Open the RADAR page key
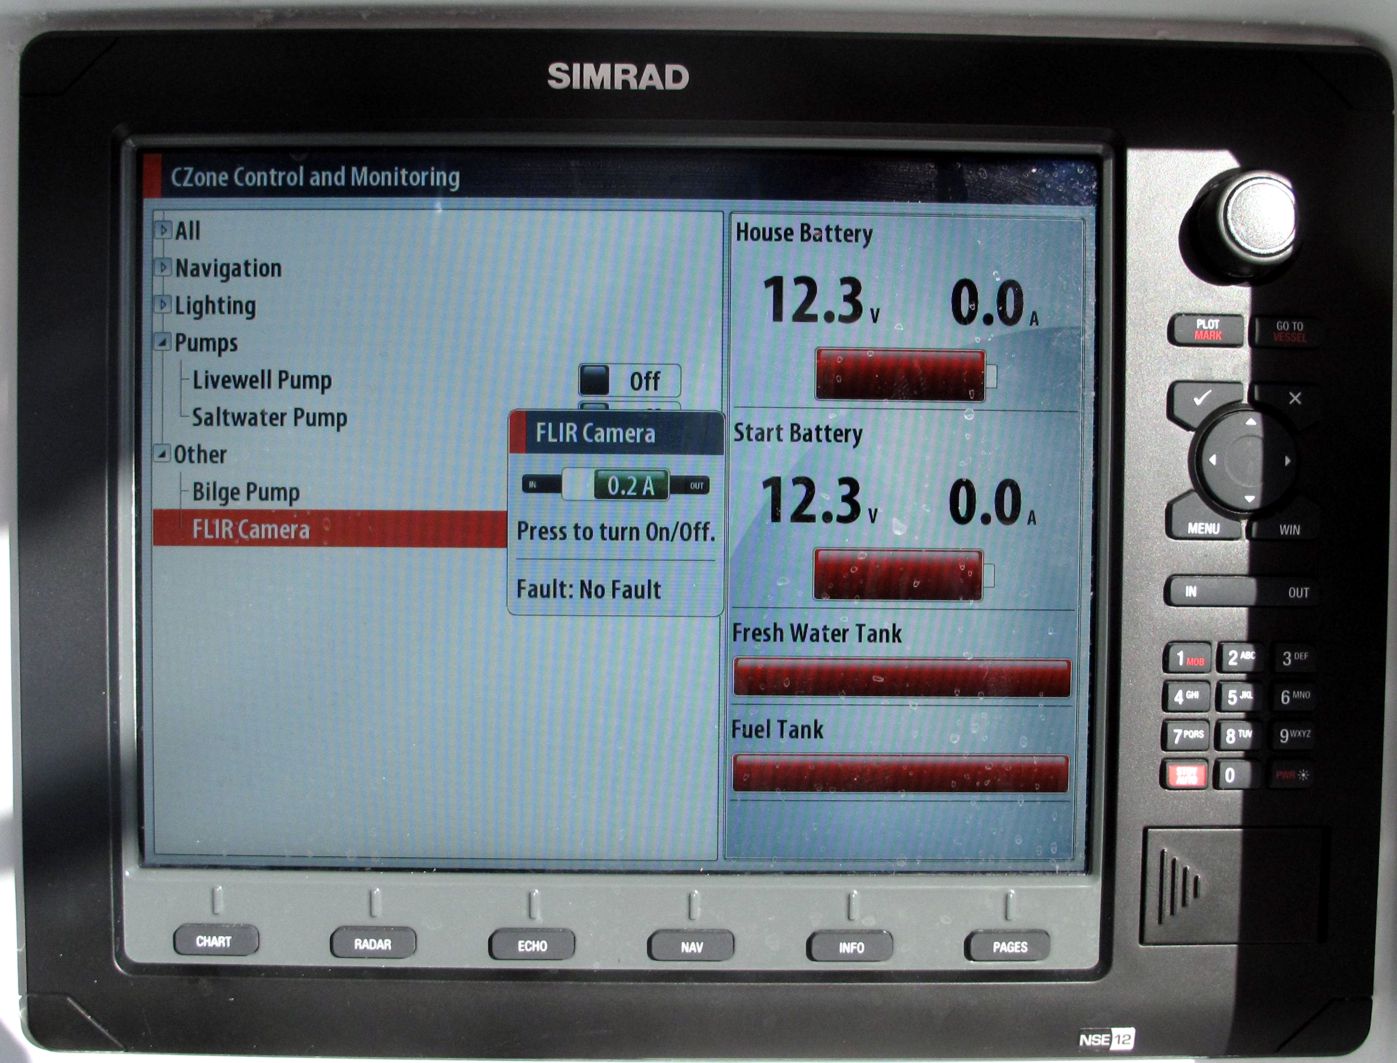The width and height of the screenshot is (1397, 1063). pos(373,944)
